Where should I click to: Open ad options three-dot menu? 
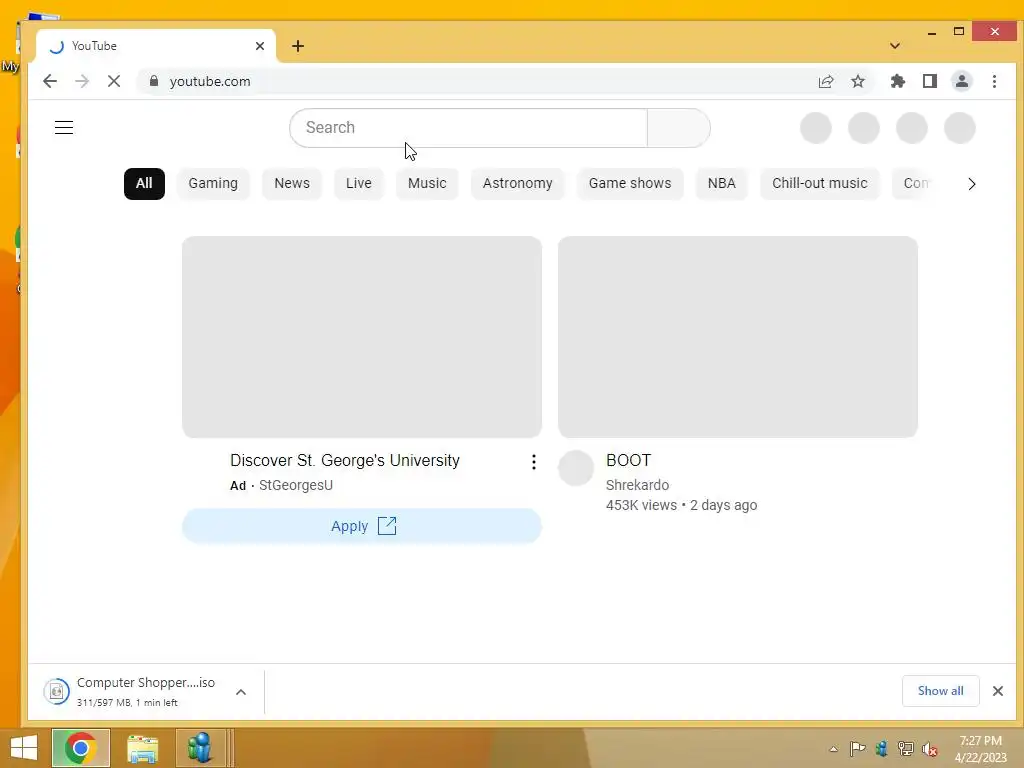tap(534, 462)
